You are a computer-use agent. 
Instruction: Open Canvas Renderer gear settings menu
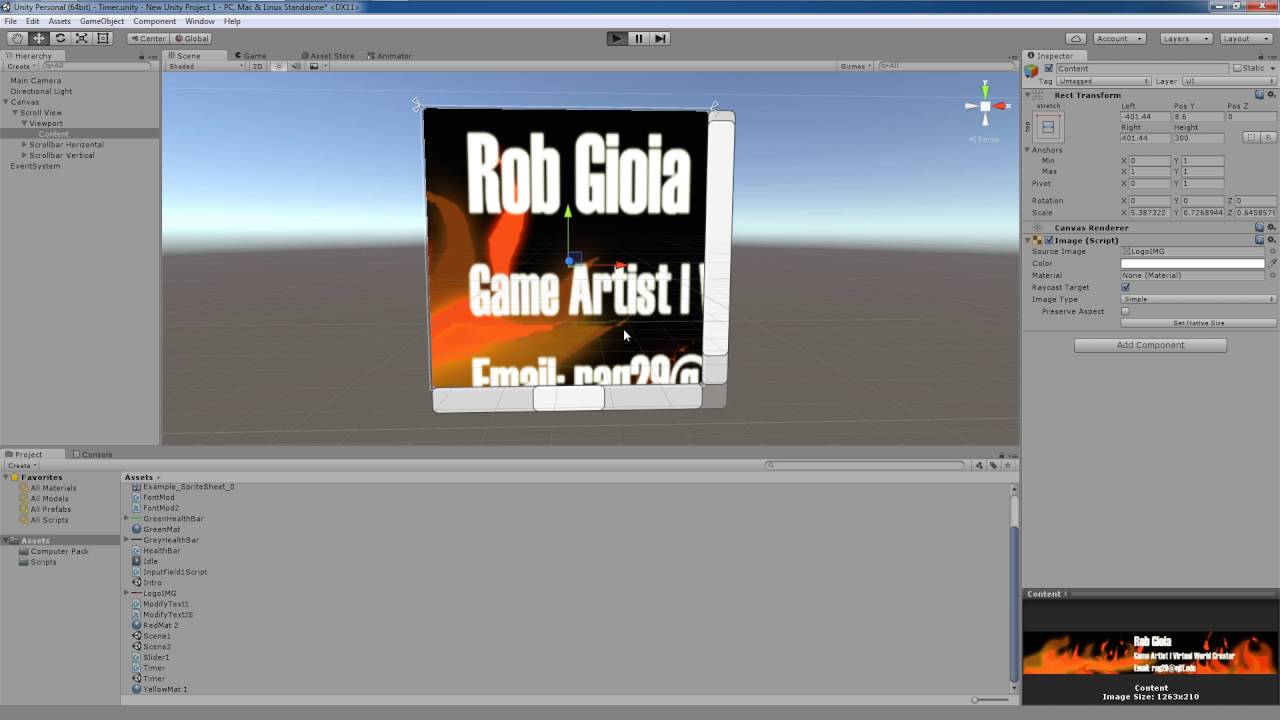(x=1272, y=227)
